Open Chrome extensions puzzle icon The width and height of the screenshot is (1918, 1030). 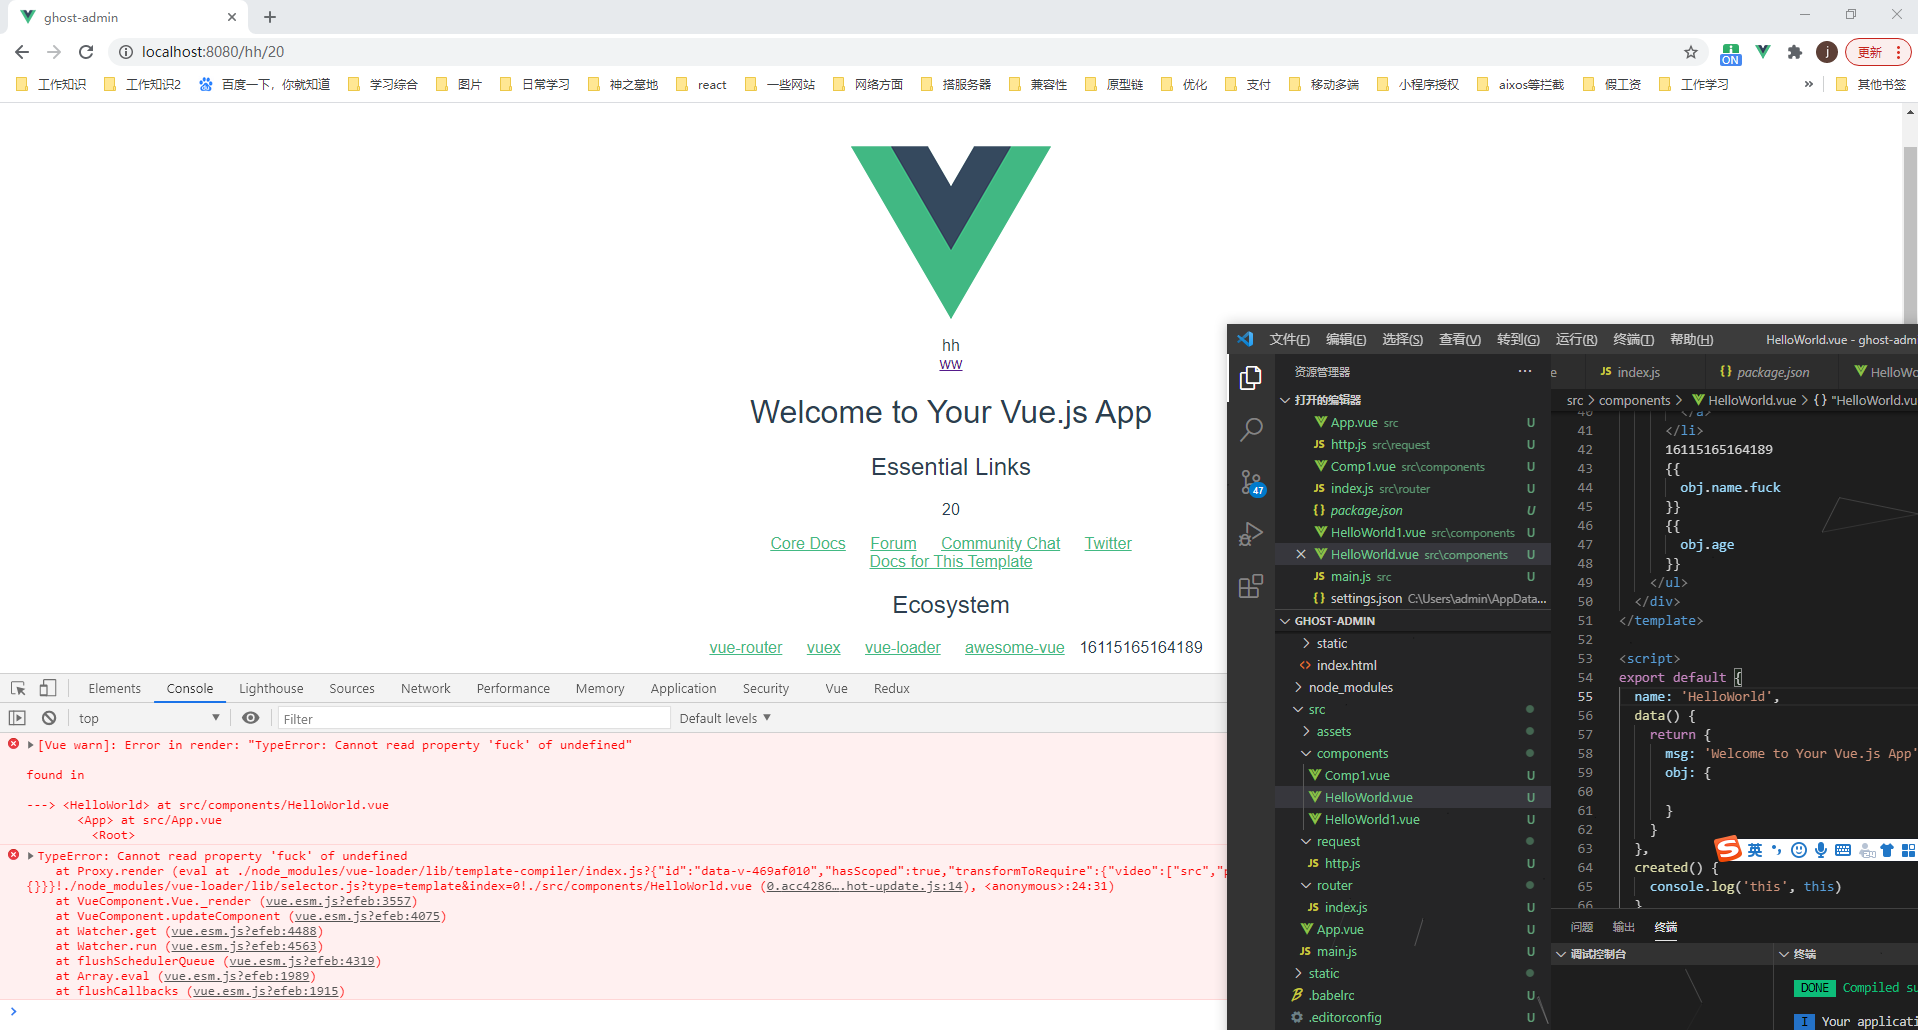1795,52
